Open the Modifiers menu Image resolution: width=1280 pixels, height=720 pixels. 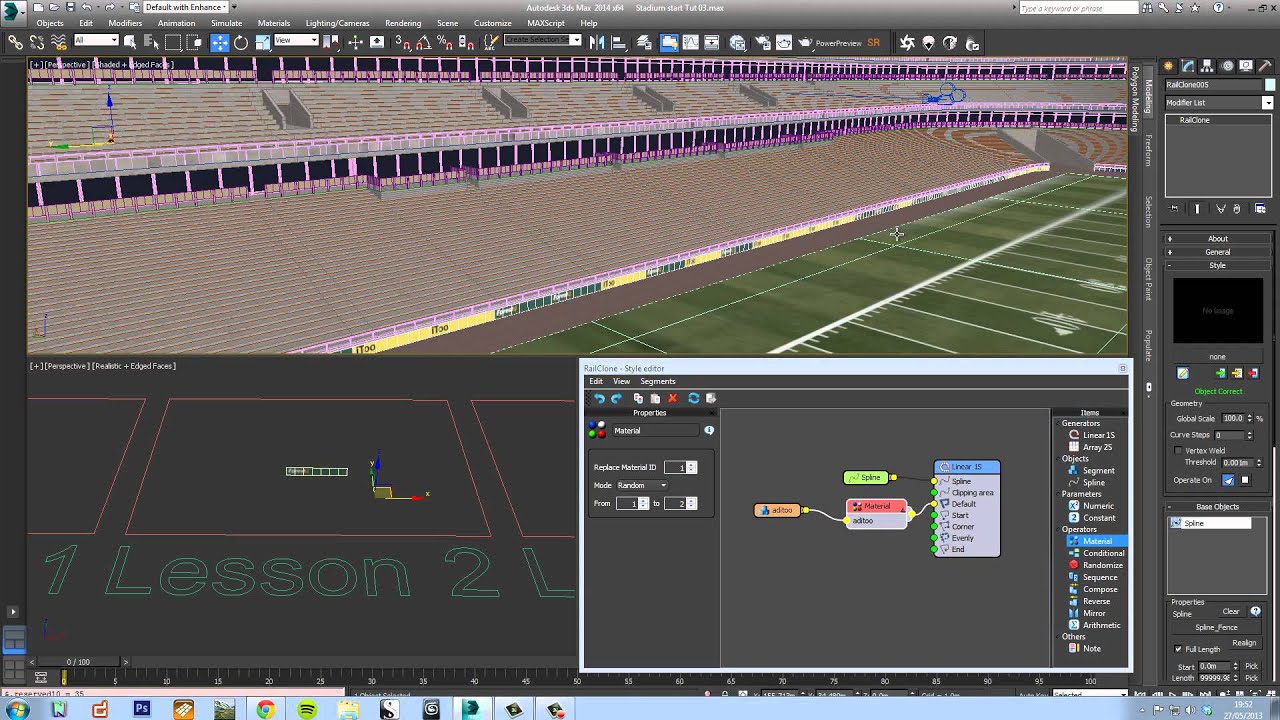(125, 23)
